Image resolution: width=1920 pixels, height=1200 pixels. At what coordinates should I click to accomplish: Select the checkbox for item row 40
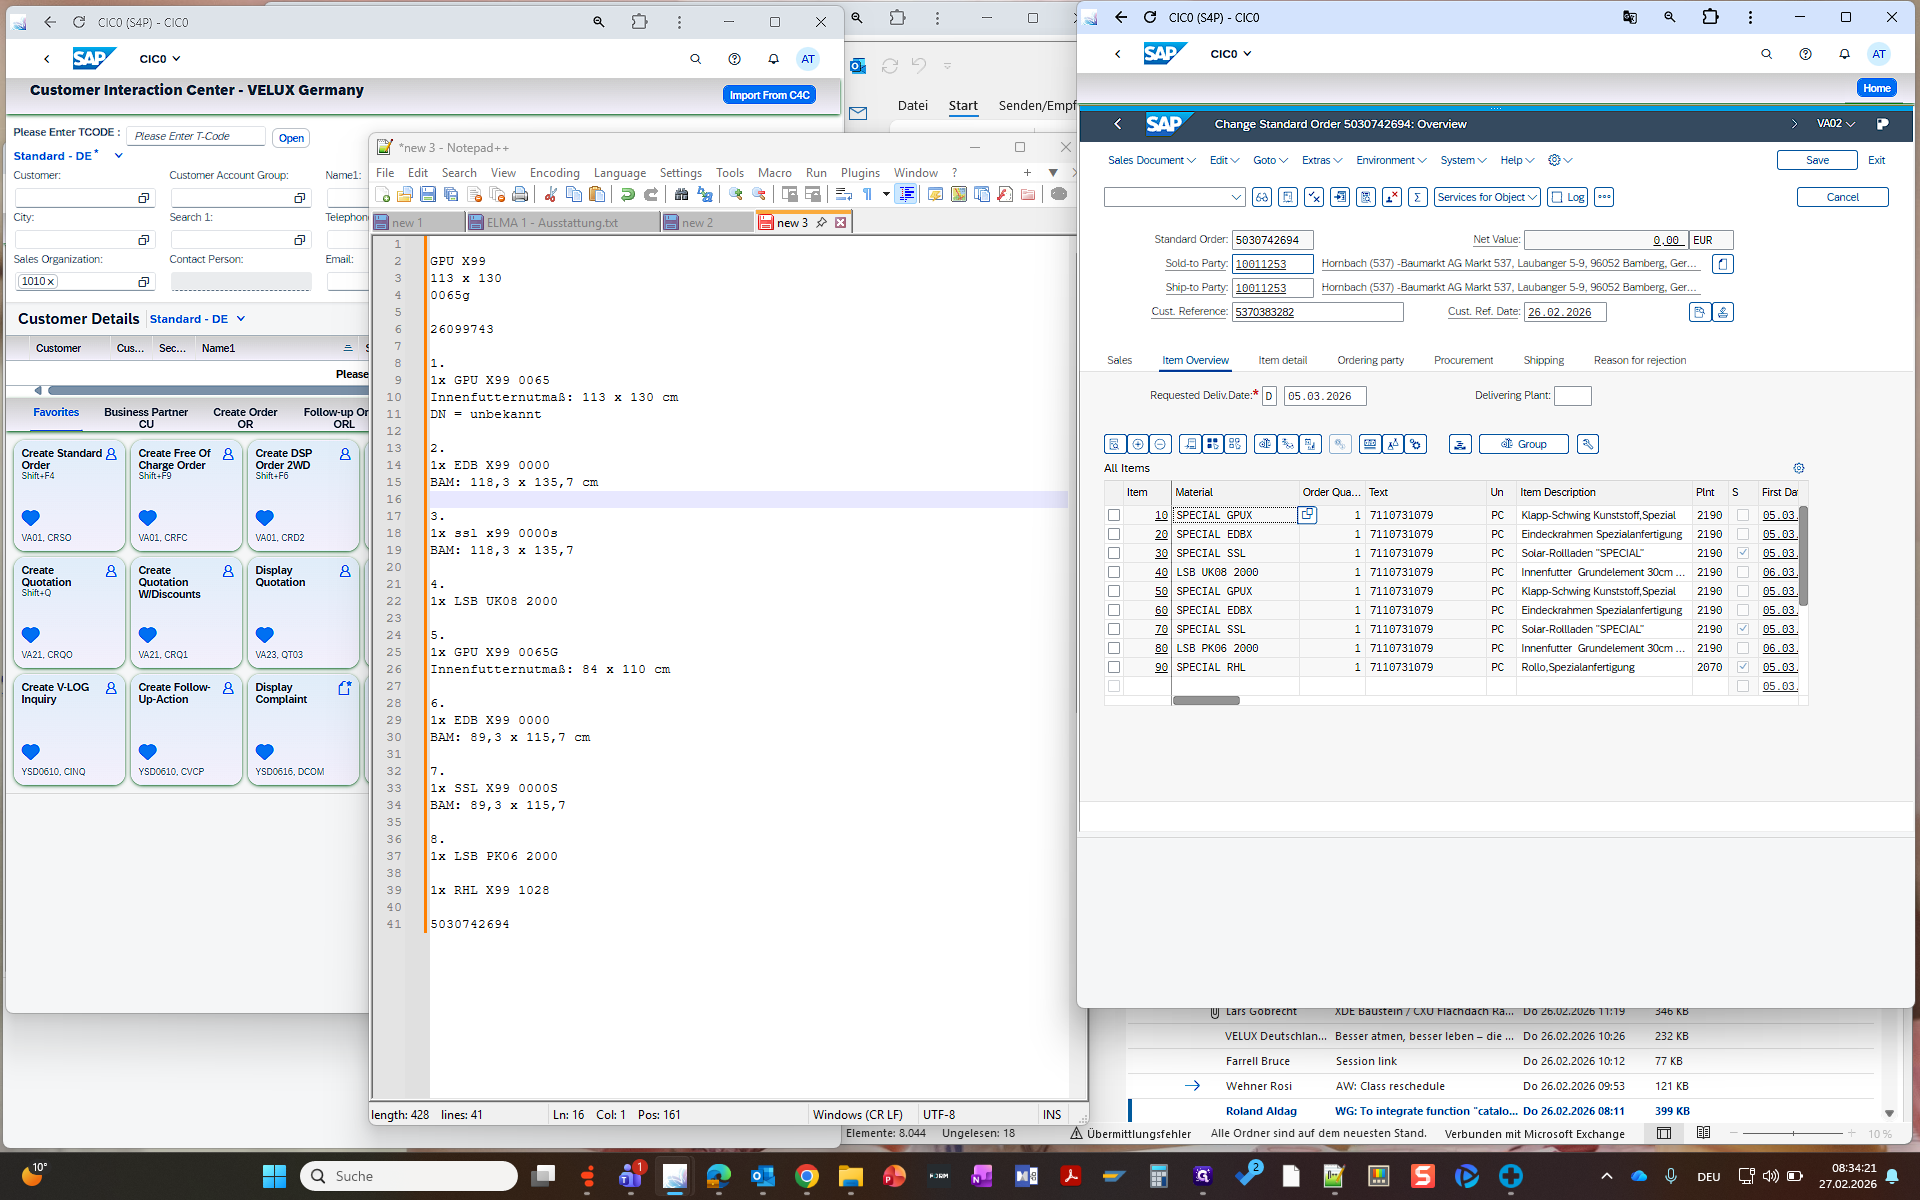(1113, 572)
